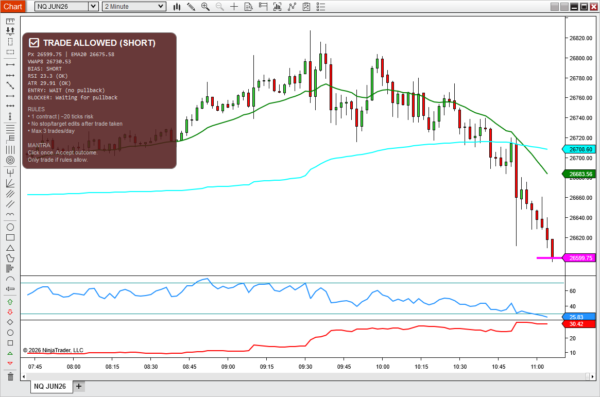Click the 'BLOCKER: waiting for pullback' text
The image size is (600, 397).
pyautogui.click(x=72, y=98)
